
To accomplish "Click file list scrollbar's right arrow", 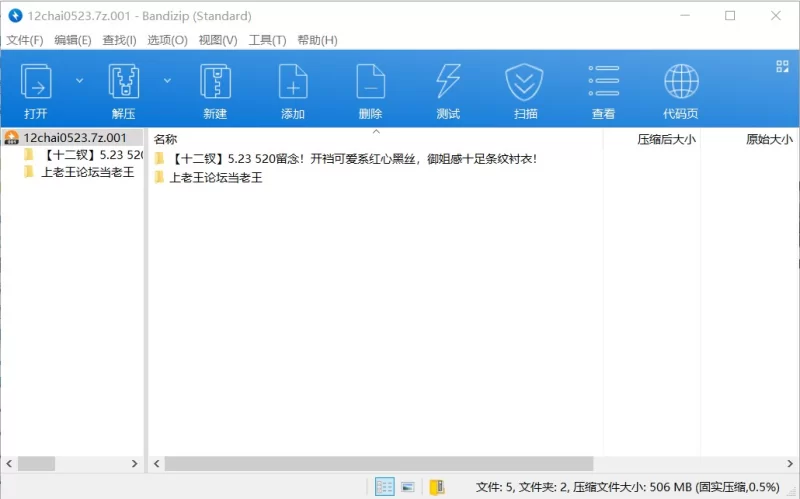I will point(790,464).
